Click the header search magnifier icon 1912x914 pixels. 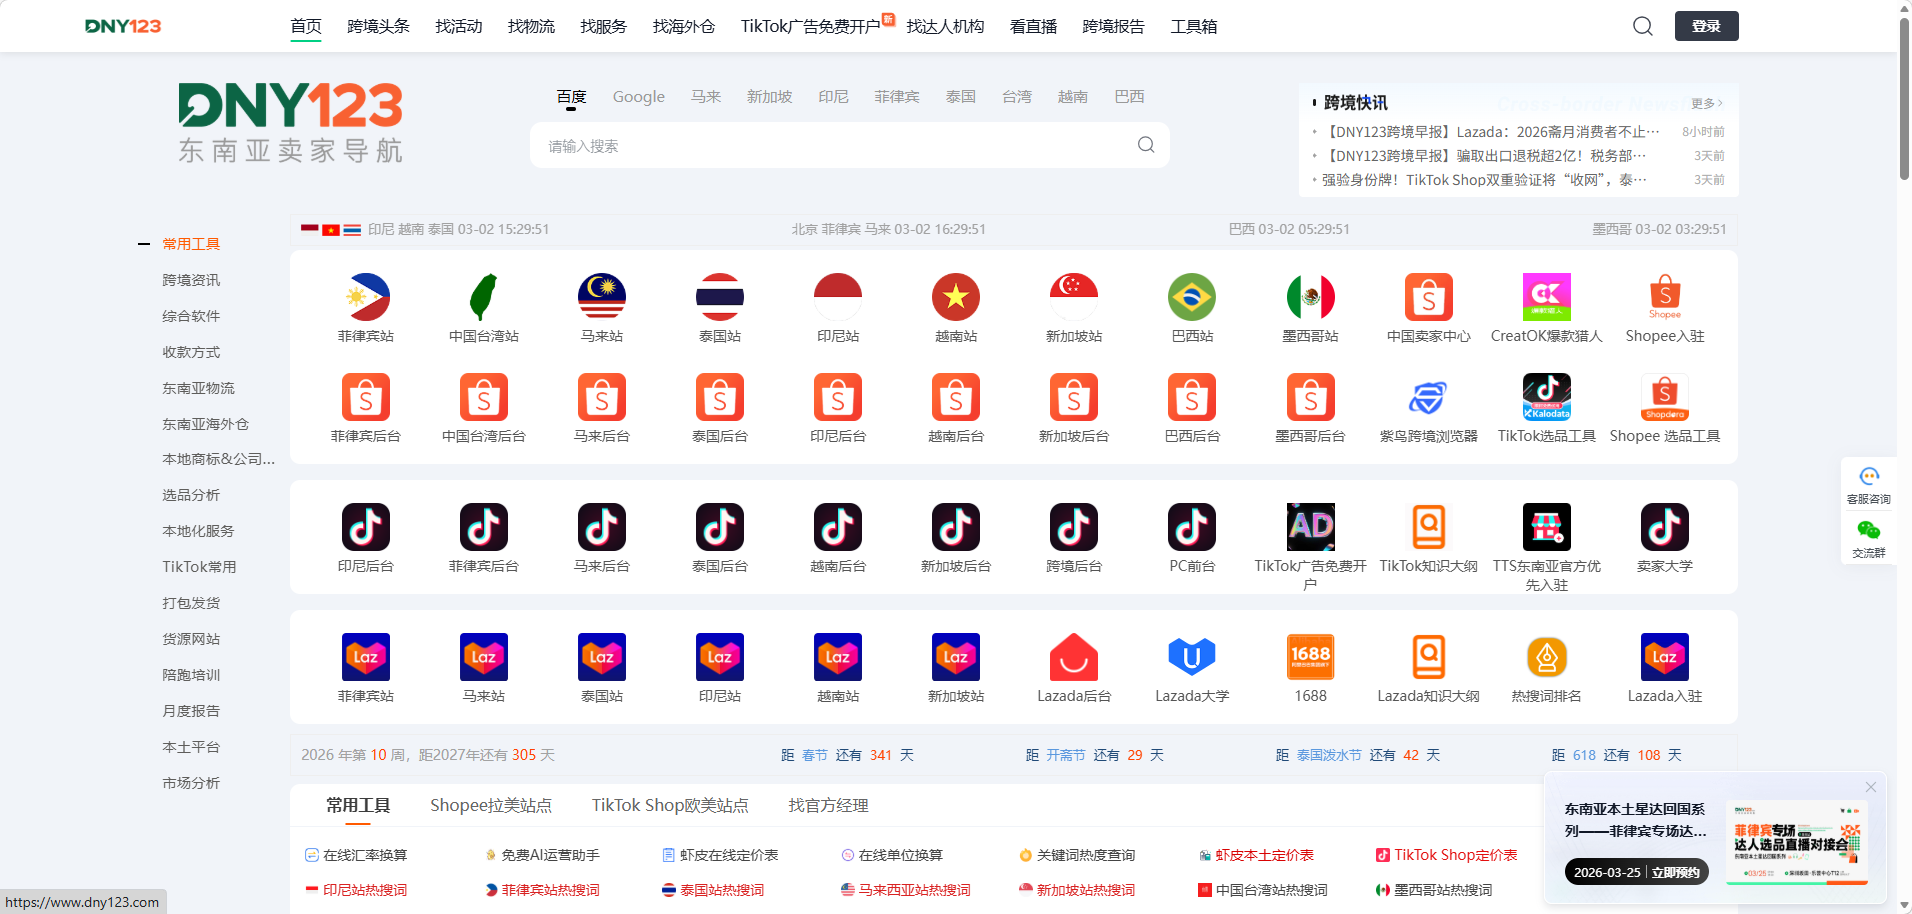(1643, 26)
